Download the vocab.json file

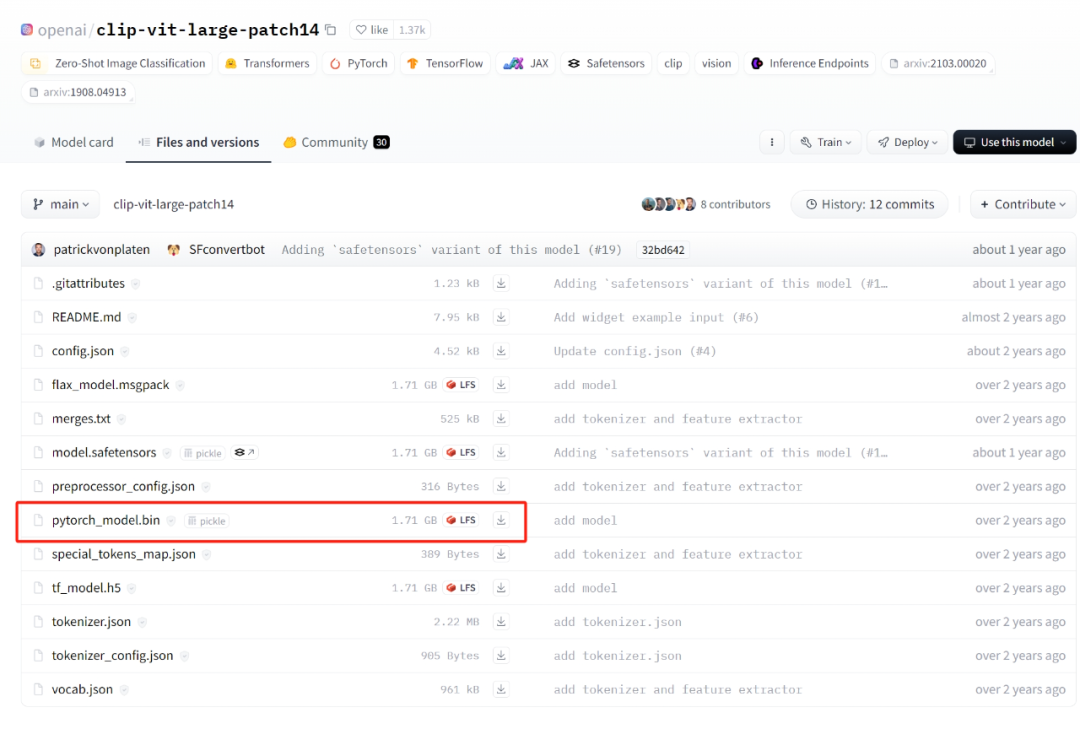tap(501, 689)
